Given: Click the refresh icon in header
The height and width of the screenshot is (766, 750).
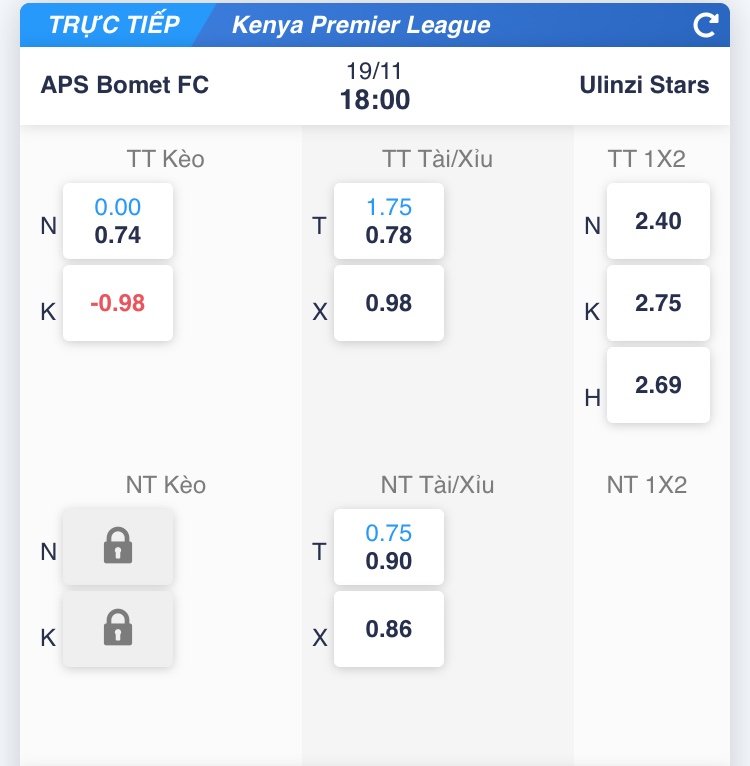Looking at the screenshot, I should 706,25.
